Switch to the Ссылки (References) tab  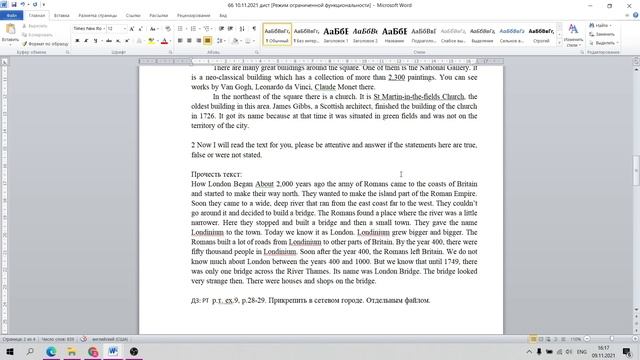133,16
